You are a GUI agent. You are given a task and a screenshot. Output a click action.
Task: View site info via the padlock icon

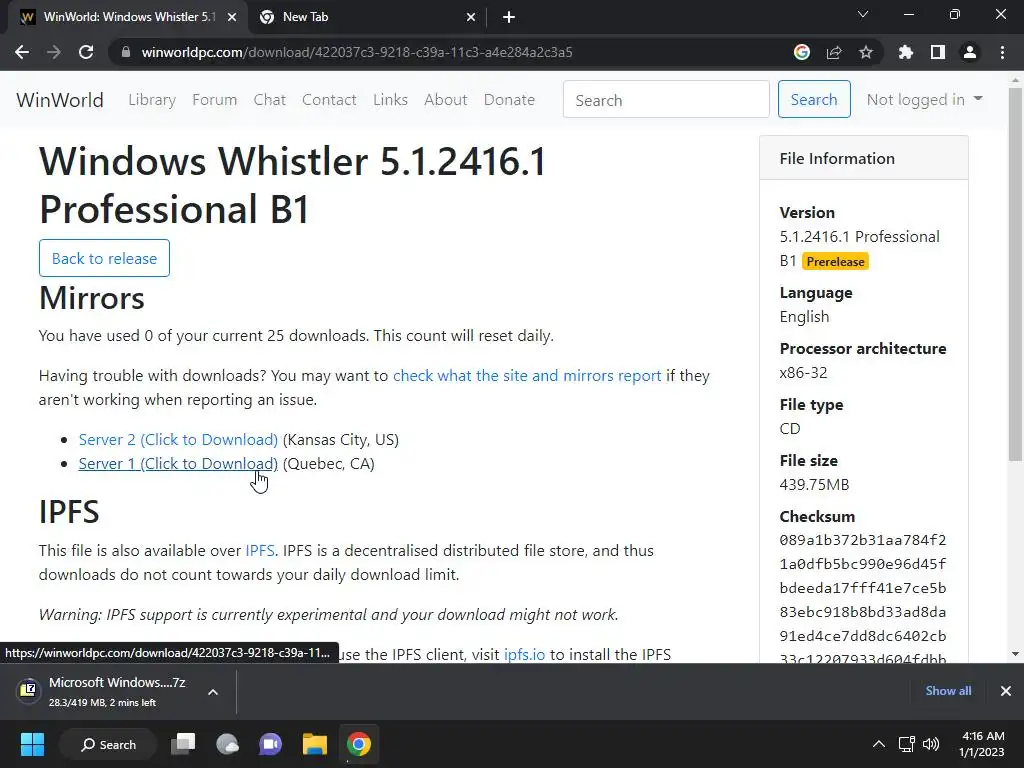[126, 52]
